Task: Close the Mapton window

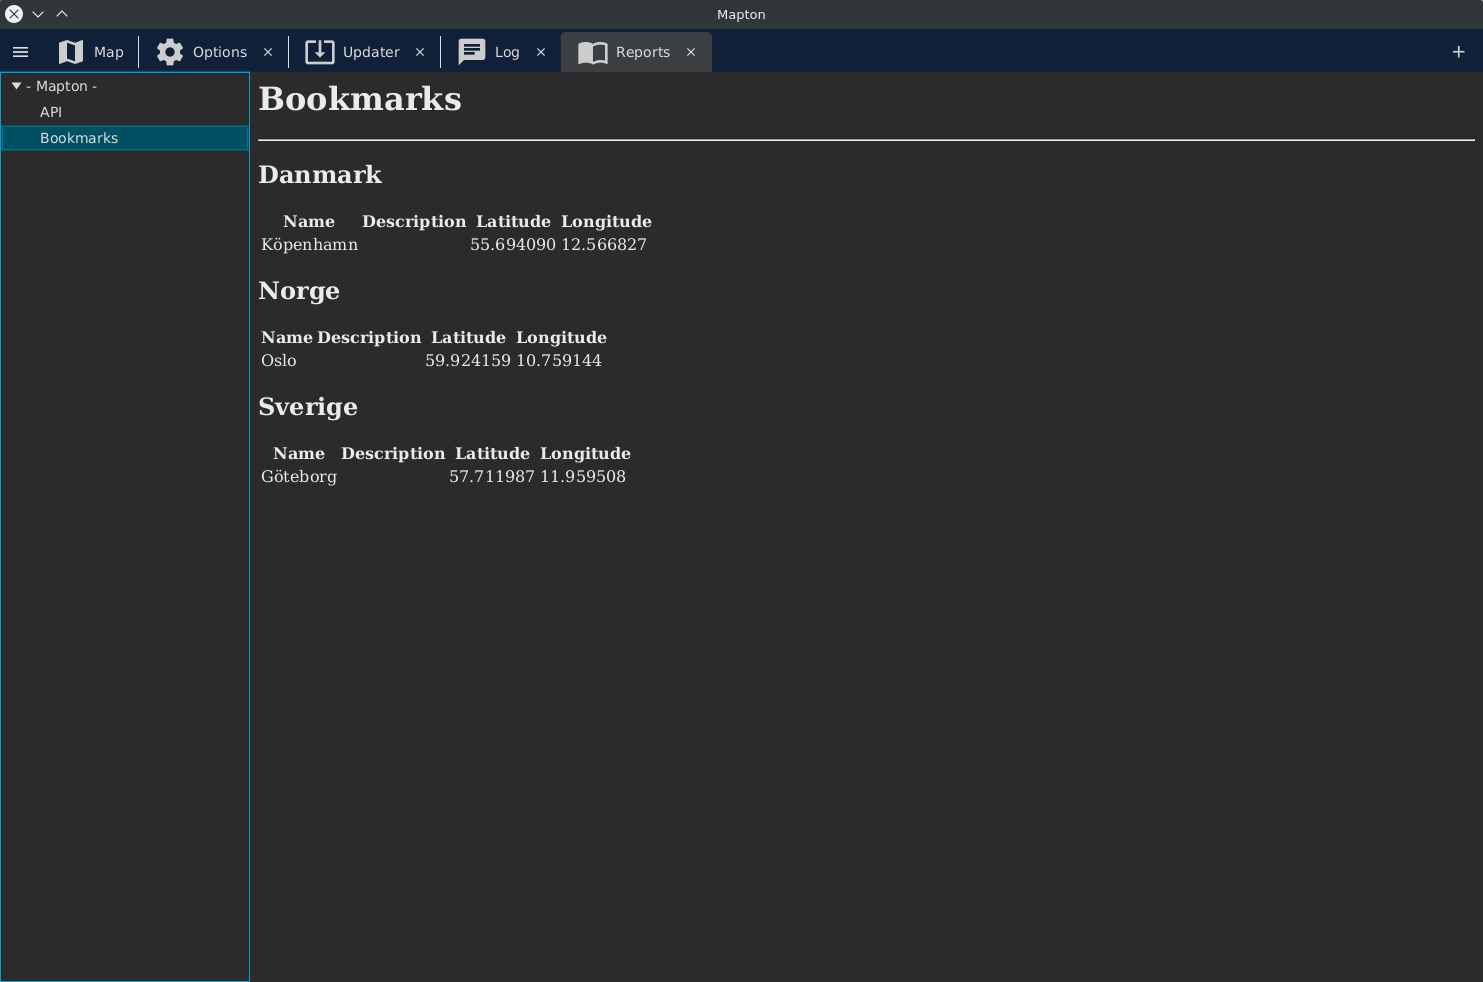Action: pos(14,14)
